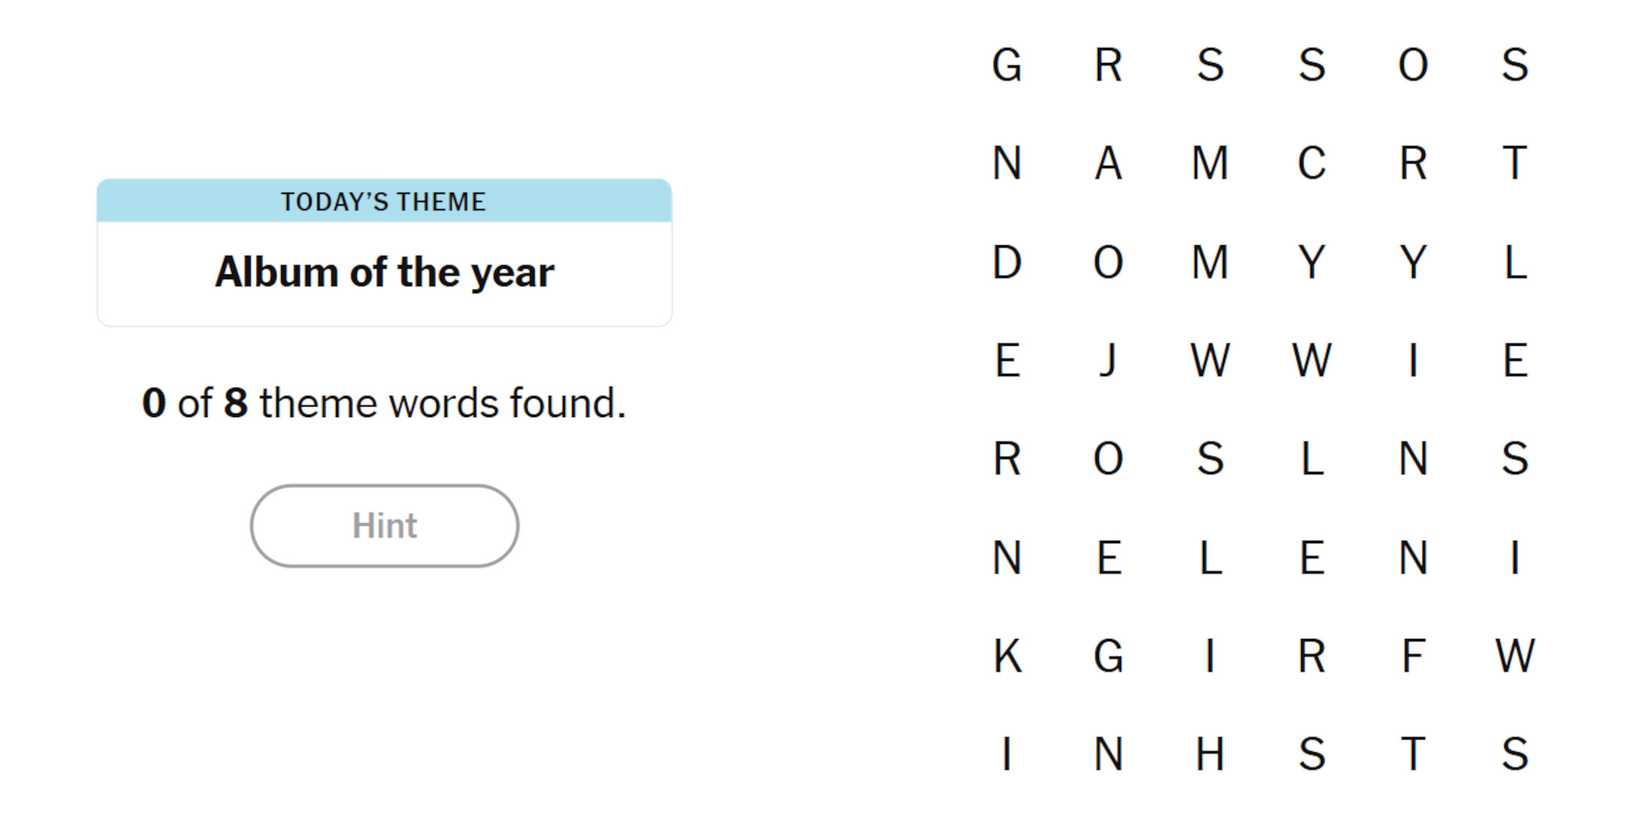Click the Hint button

pos(384,526)
